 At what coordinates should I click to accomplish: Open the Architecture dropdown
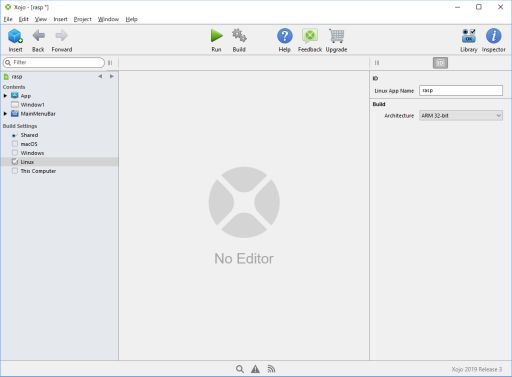pyautogui.click(x=461, y=116)
